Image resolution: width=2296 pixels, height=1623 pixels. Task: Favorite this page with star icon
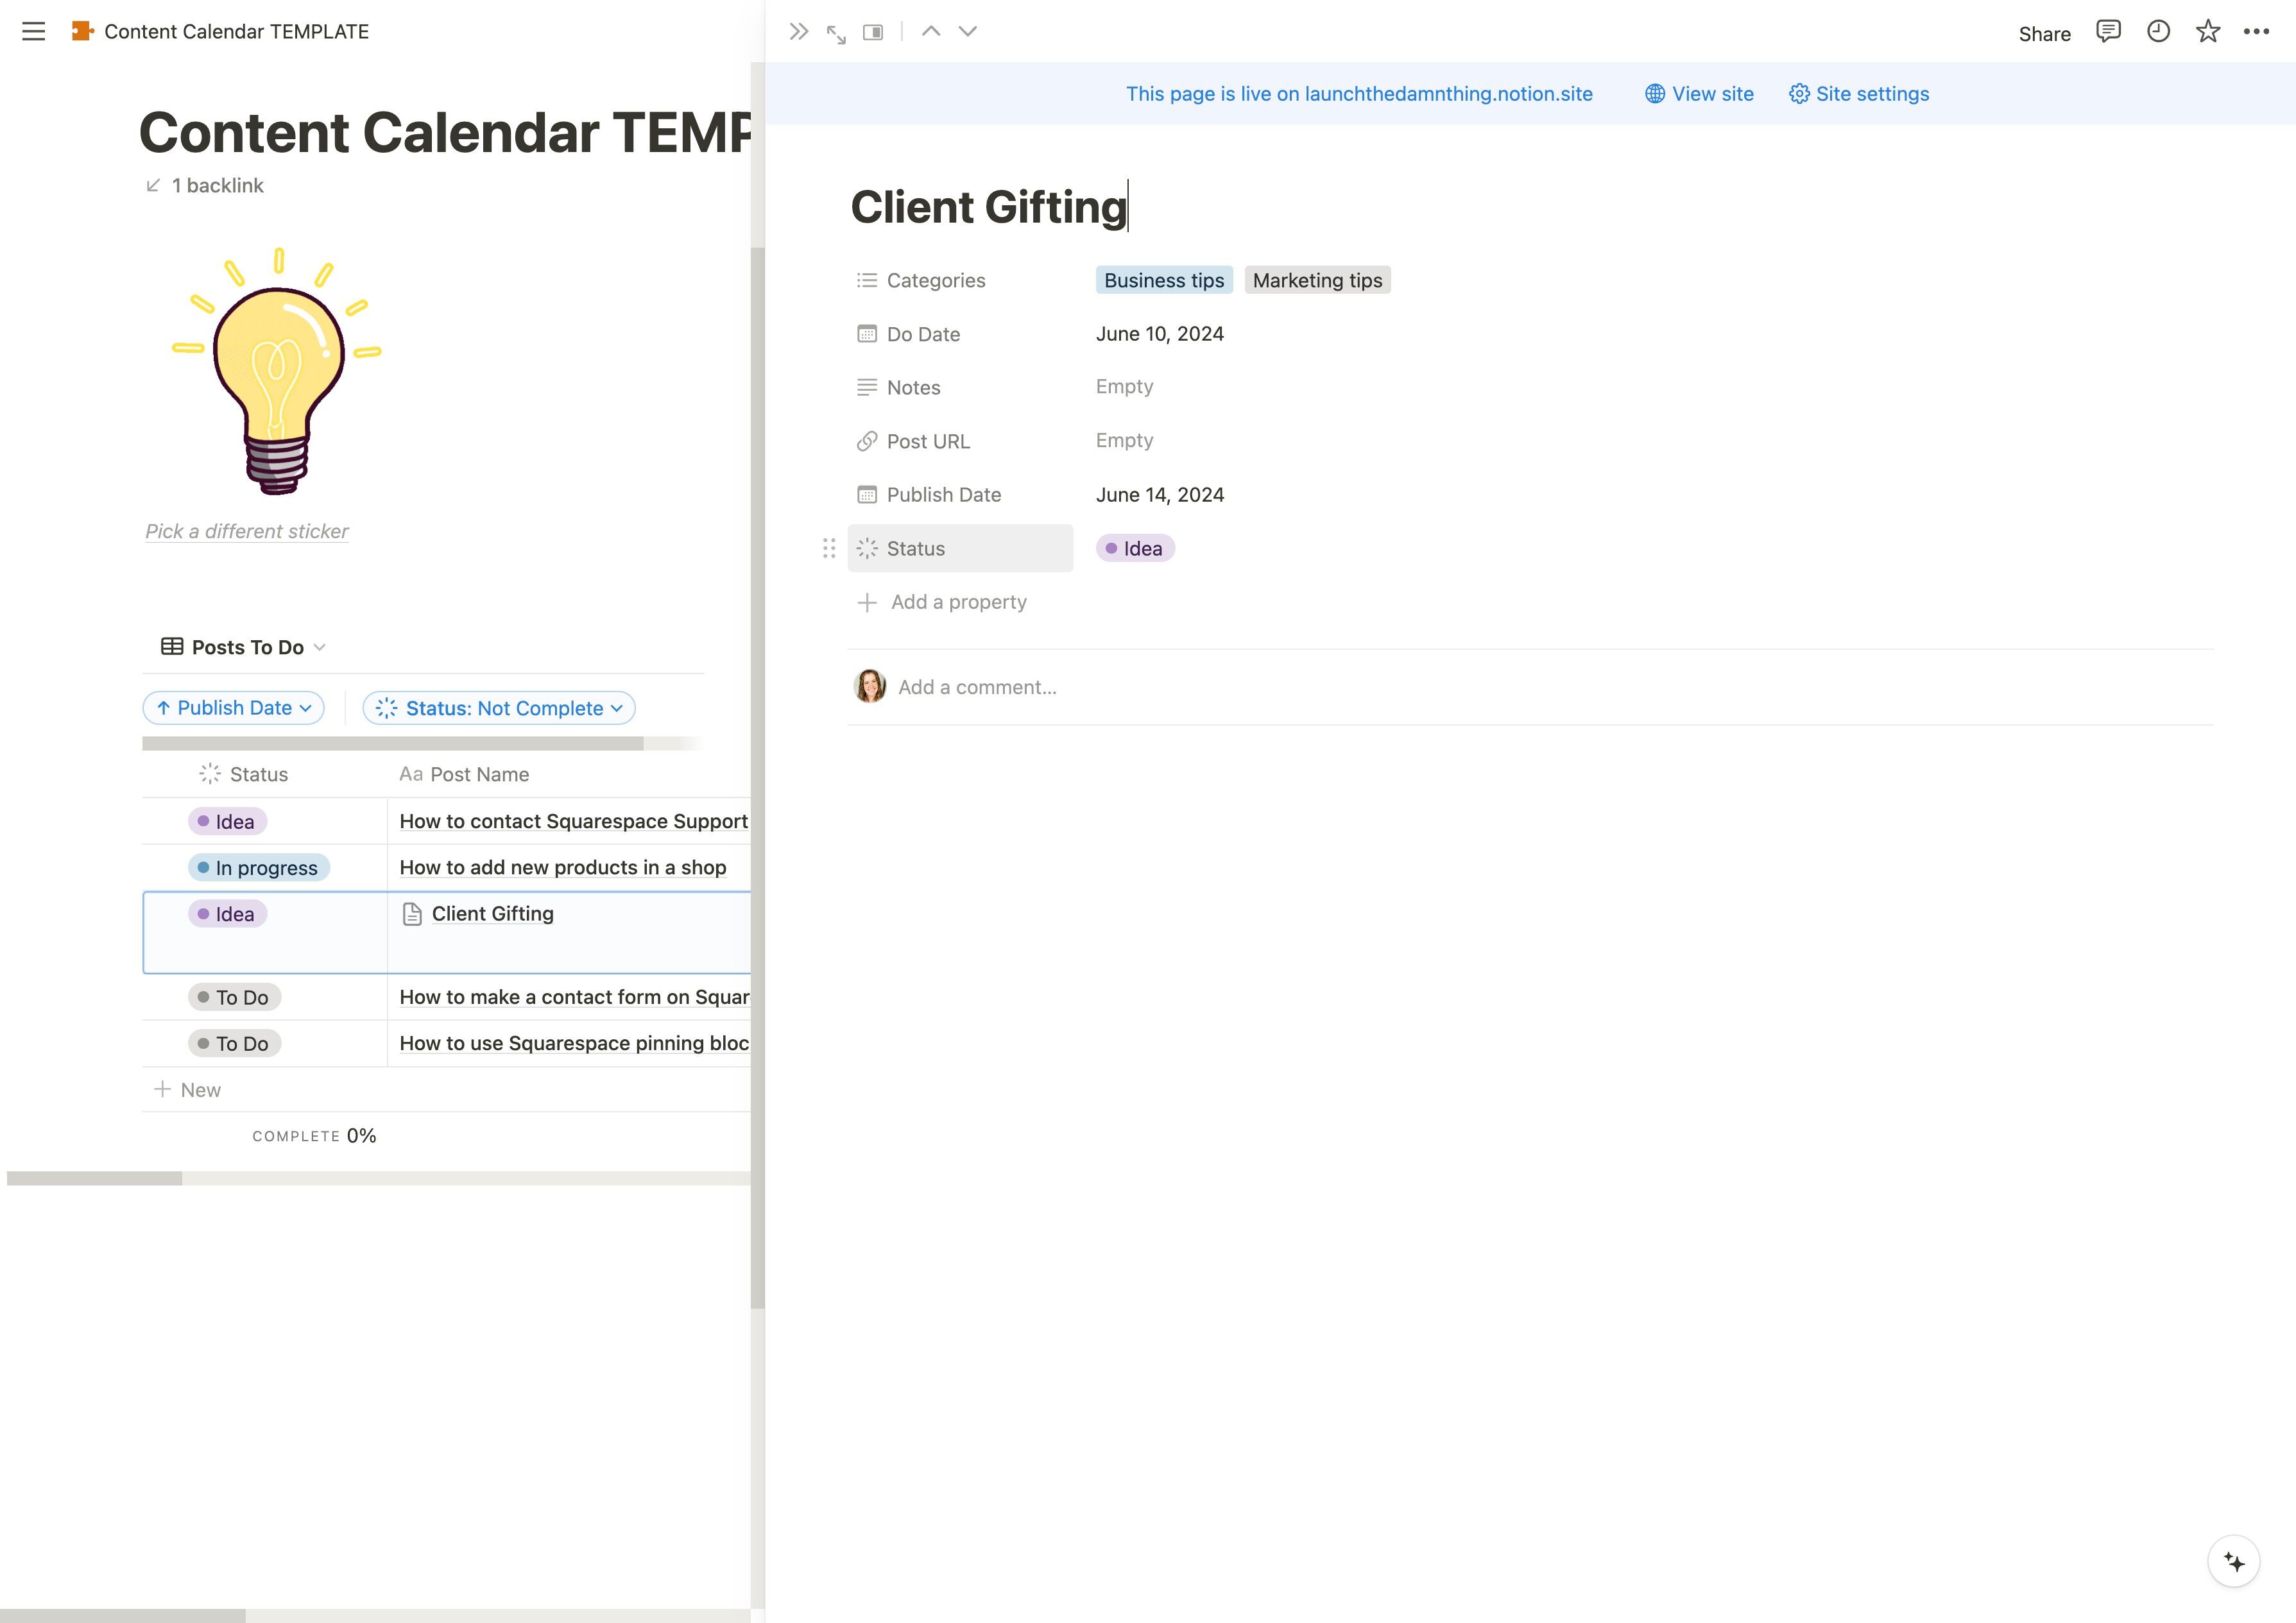point(2207,32)
